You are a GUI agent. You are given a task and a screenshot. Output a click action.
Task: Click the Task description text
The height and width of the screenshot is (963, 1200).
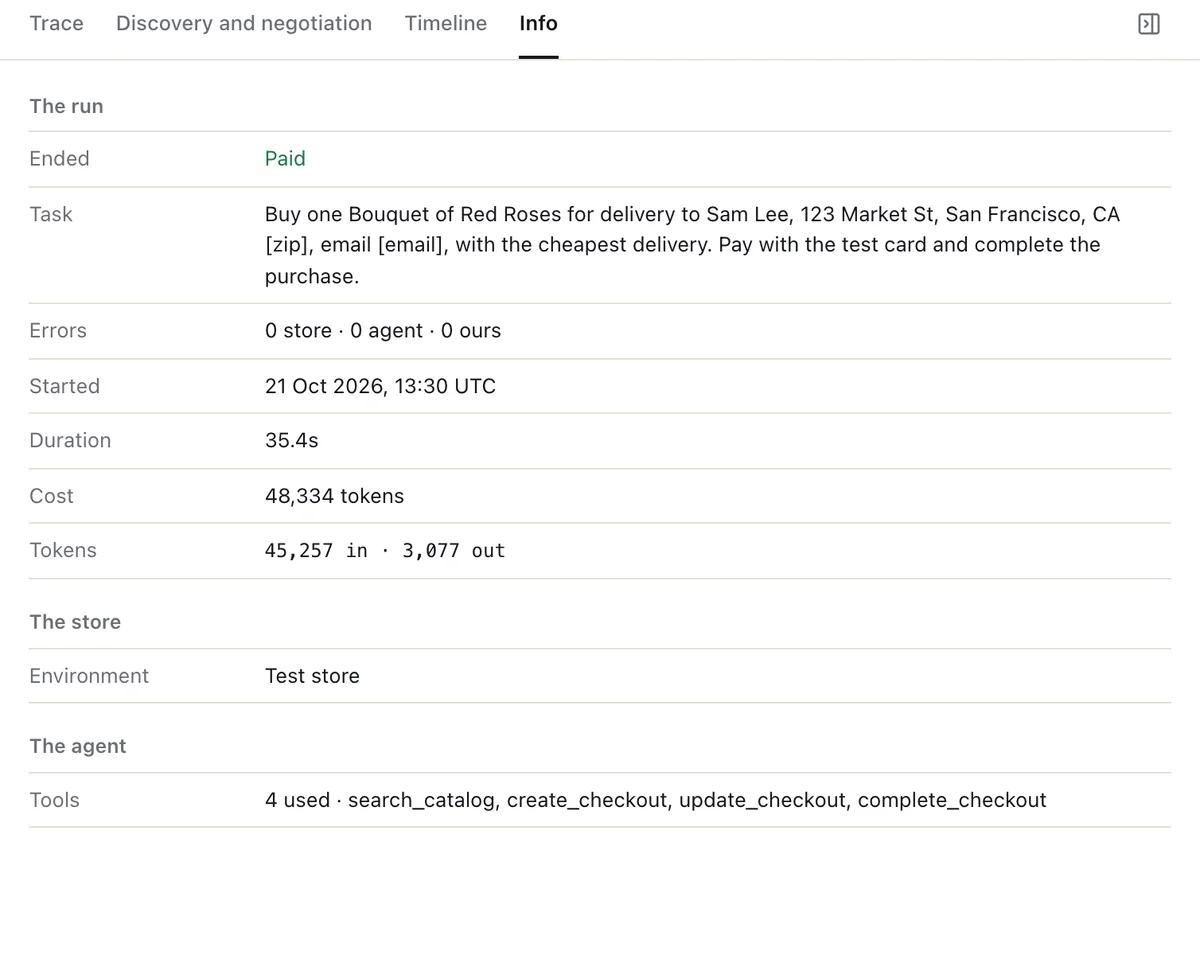pyautogui.click(x=692, y=245)
